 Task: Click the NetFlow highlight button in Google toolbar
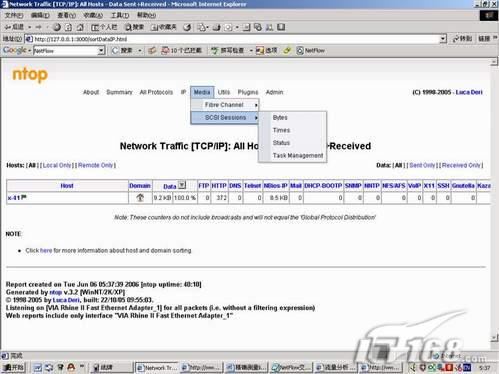tap(311, 50)
